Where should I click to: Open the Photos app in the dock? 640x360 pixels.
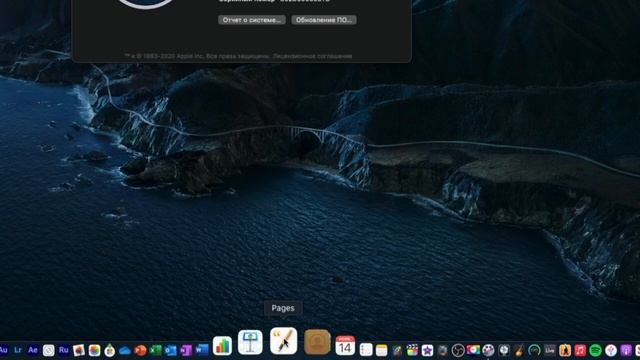(94, 350)
